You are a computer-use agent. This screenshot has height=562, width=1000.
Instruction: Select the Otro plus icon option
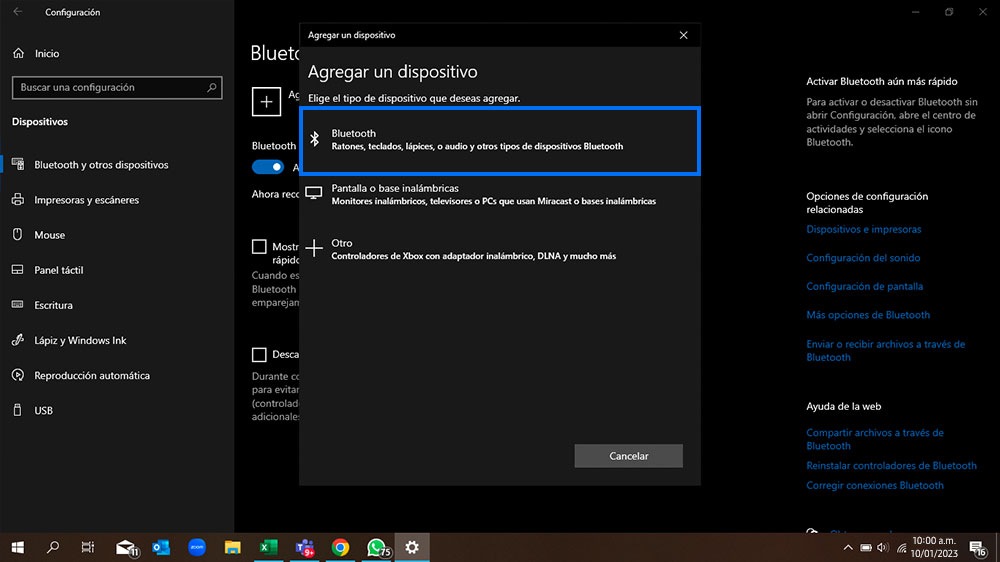pyautogui.click(x=315, y=249)
